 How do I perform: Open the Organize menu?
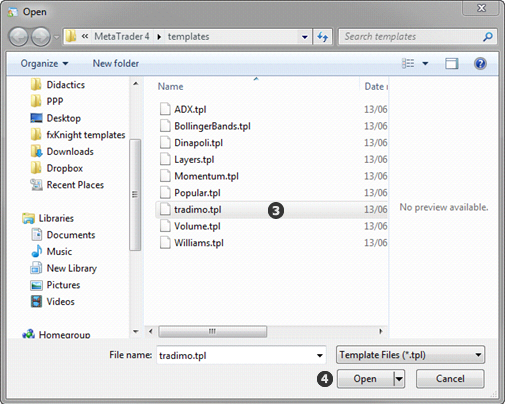pos(44,63)
